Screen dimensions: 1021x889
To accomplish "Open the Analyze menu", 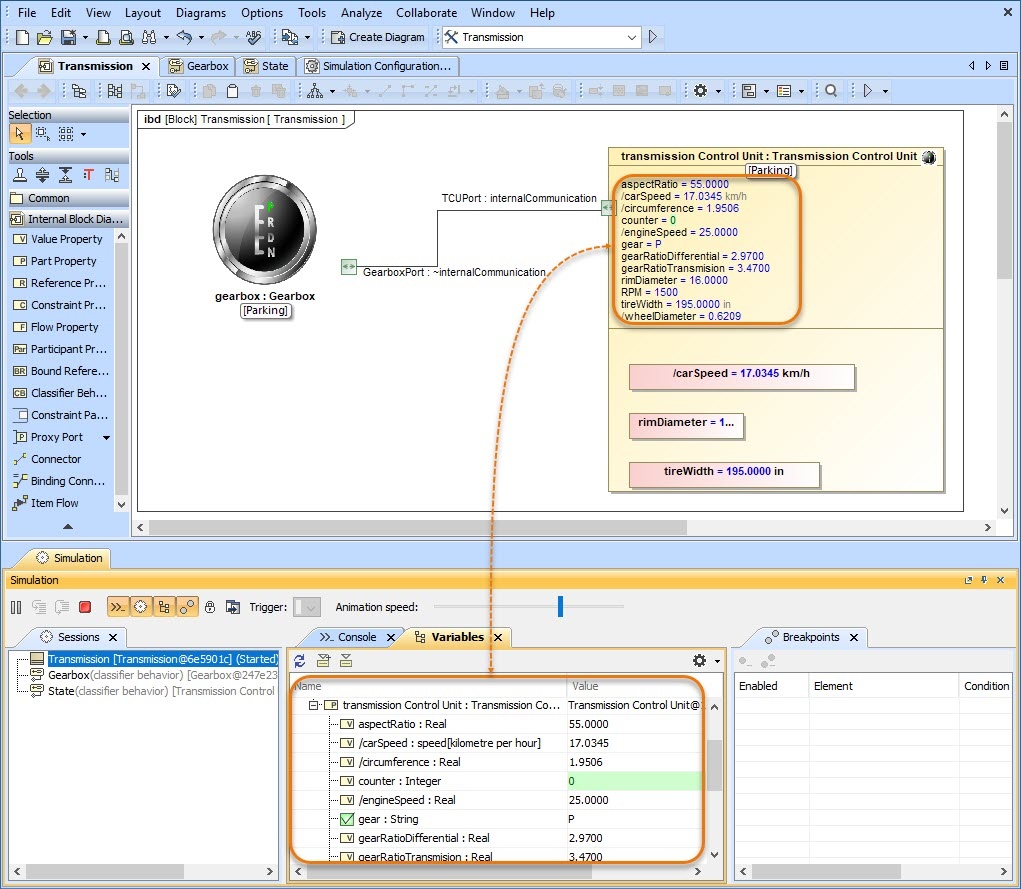I will tap(361, 13).
